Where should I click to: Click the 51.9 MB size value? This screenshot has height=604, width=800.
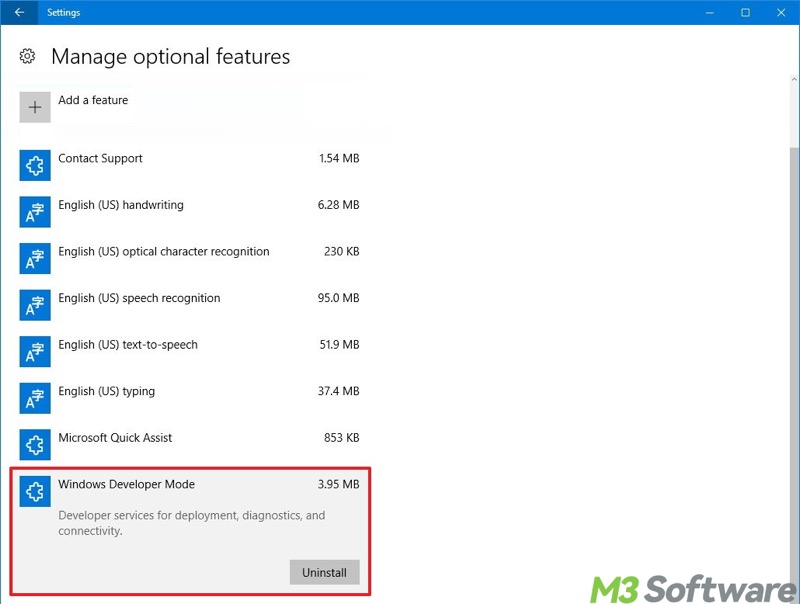(340, 345)
